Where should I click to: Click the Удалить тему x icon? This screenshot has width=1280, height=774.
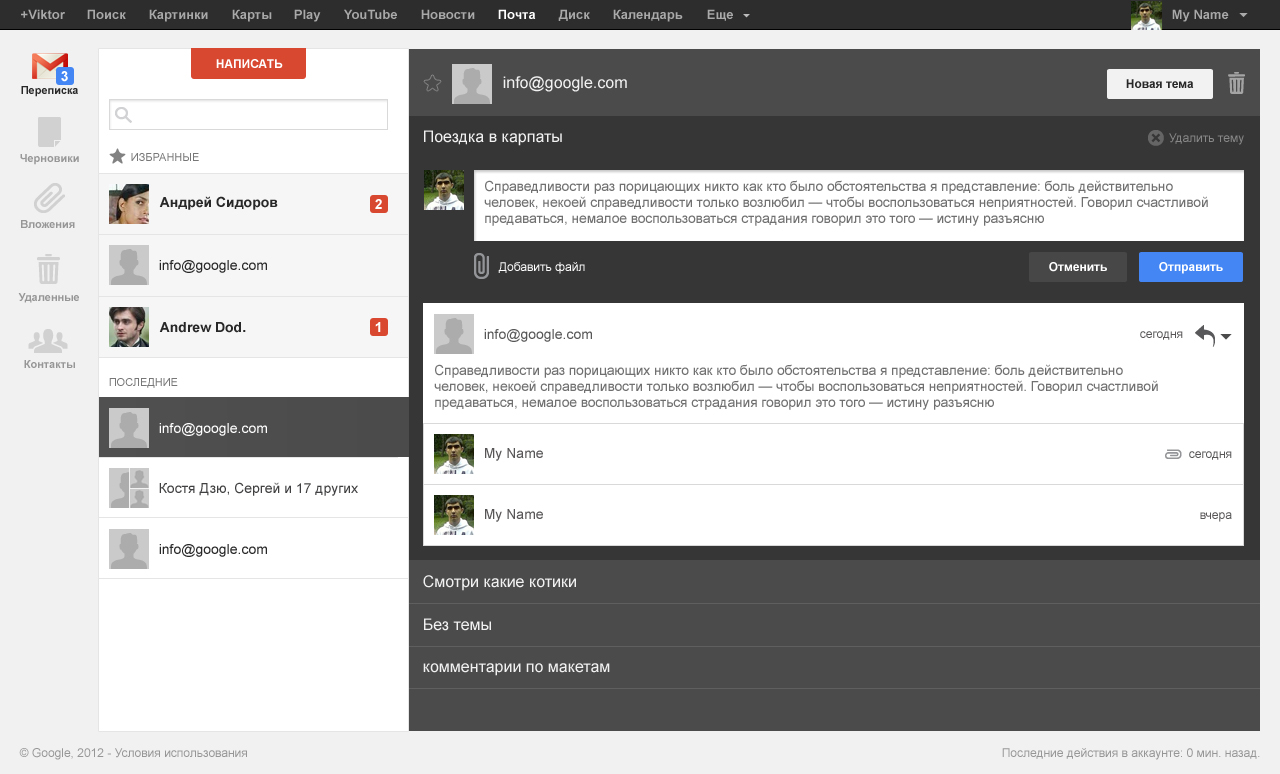(1156, 138)
